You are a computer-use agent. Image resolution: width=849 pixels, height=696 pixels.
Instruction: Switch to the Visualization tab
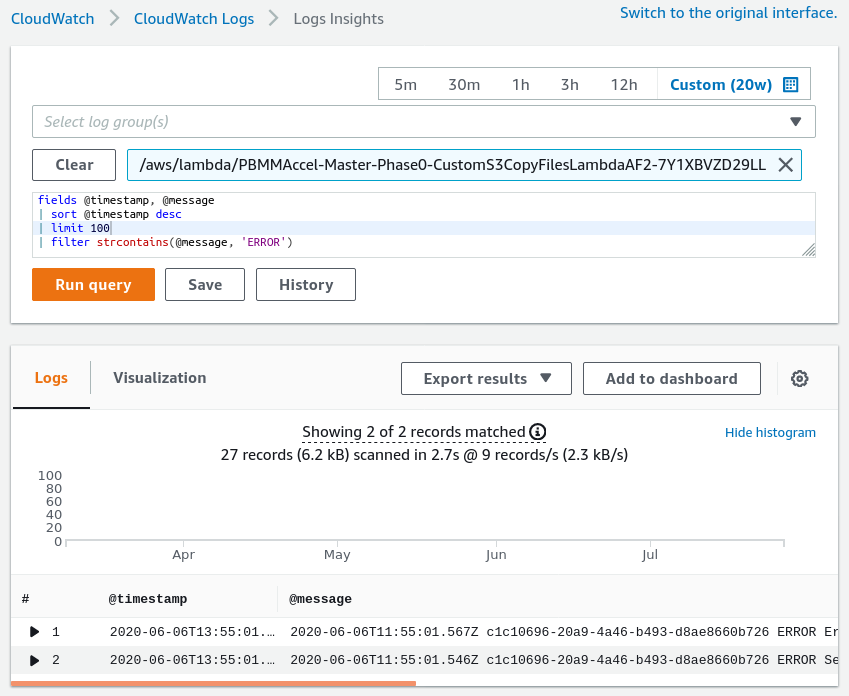pos(159,378)
